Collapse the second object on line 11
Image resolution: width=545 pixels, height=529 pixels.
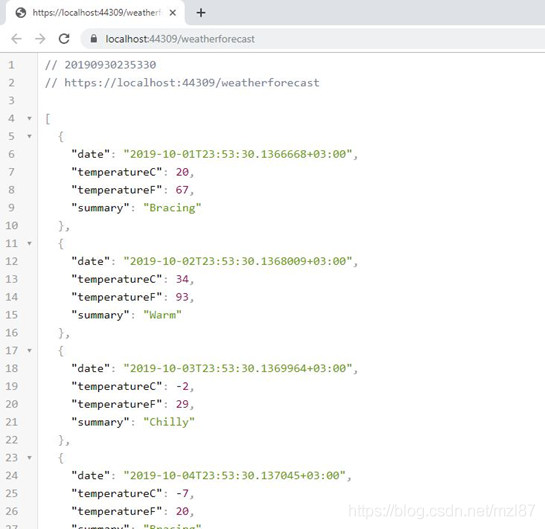point(30,243)
